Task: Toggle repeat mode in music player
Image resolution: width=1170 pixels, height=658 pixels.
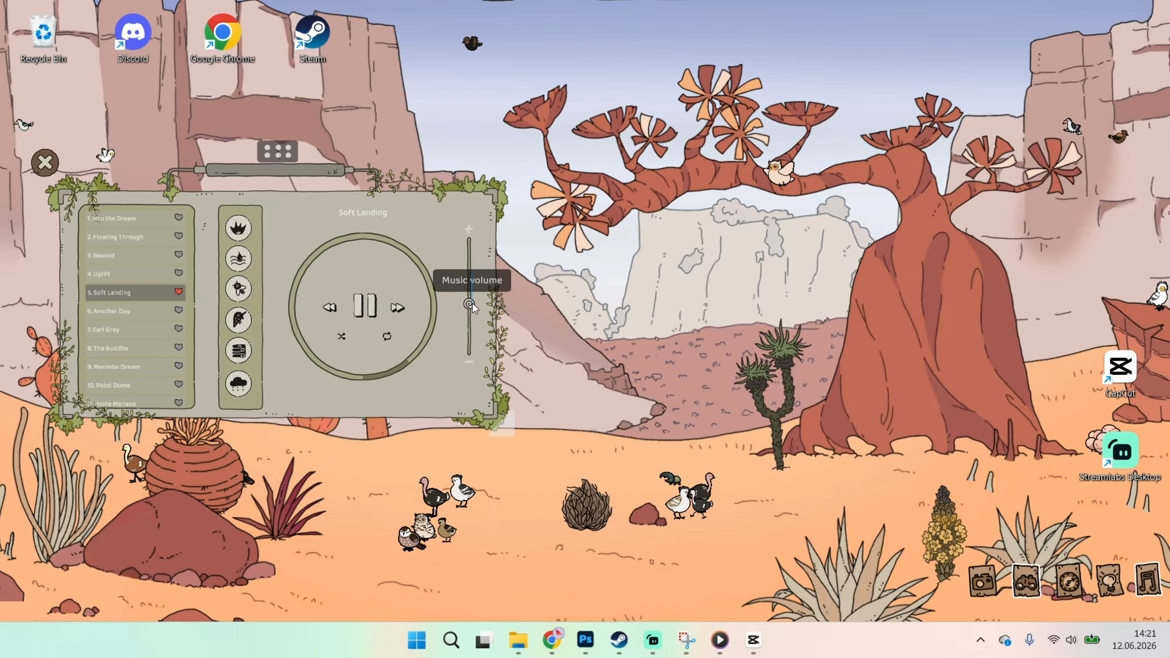Action: pyautogui.click(x=387, y=336)
